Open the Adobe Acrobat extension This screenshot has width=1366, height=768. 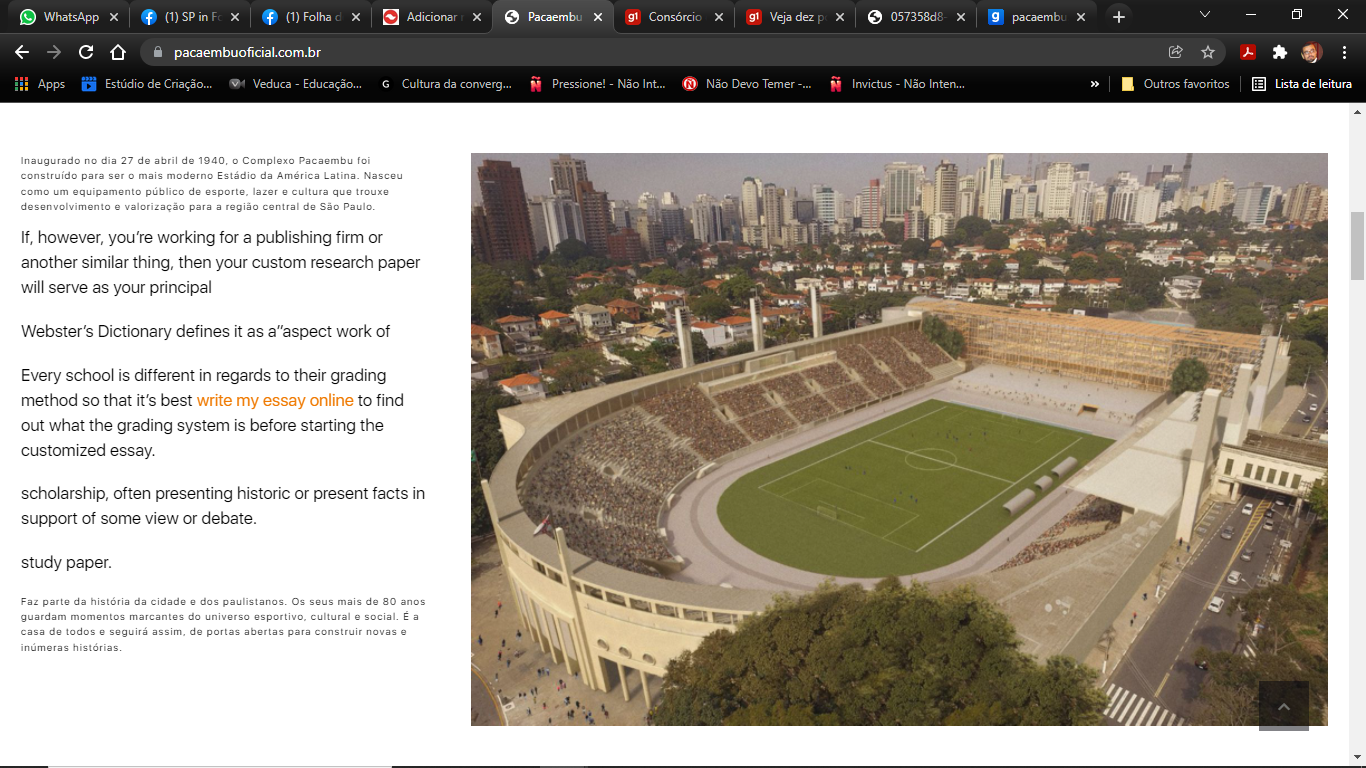(1248, 52)
